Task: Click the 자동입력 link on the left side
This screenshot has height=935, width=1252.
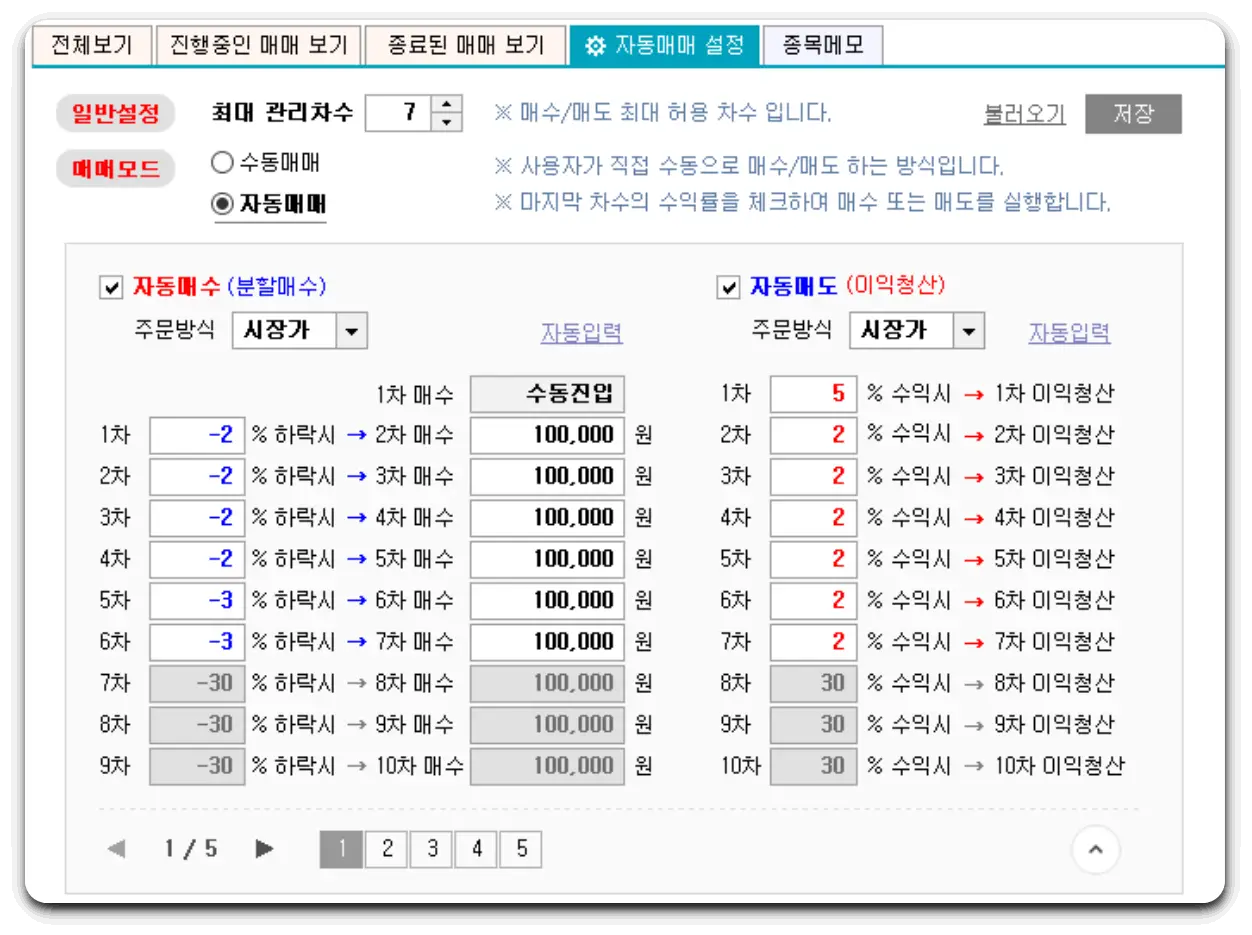Action: tap(582, 334)
